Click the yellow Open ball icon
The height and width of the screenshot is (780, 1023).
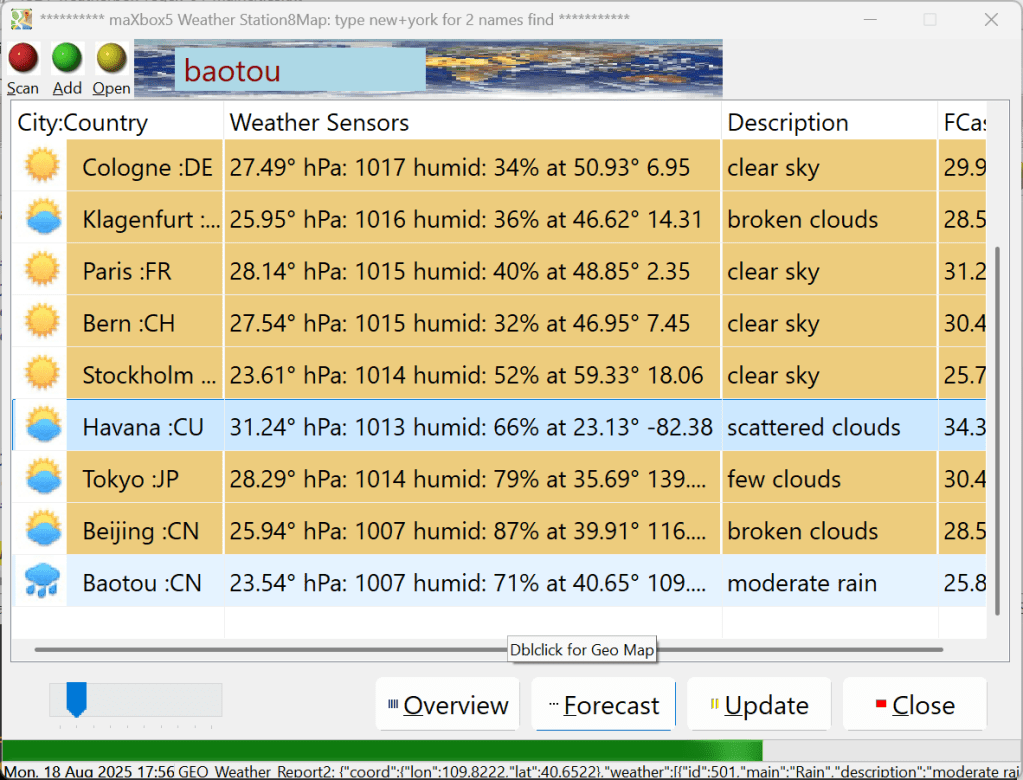[x=111, y=59]
